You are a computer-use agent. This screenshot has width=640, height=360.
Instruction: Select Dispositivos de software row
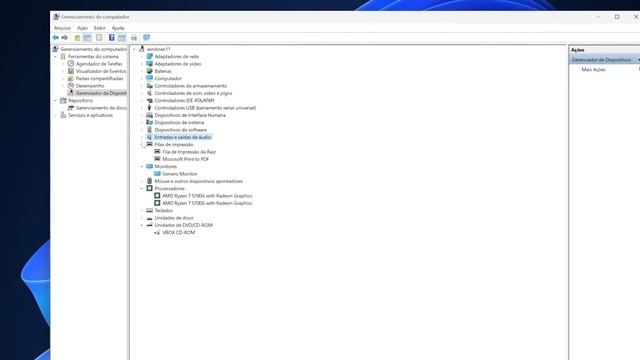[x=181, y=130]
